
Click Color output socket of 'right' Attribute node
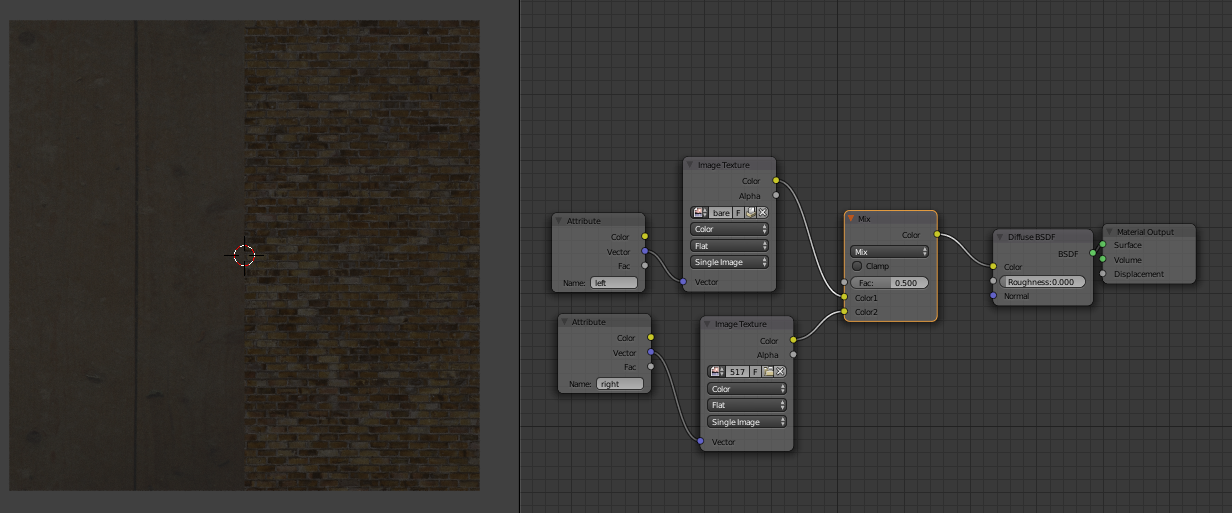650,338
